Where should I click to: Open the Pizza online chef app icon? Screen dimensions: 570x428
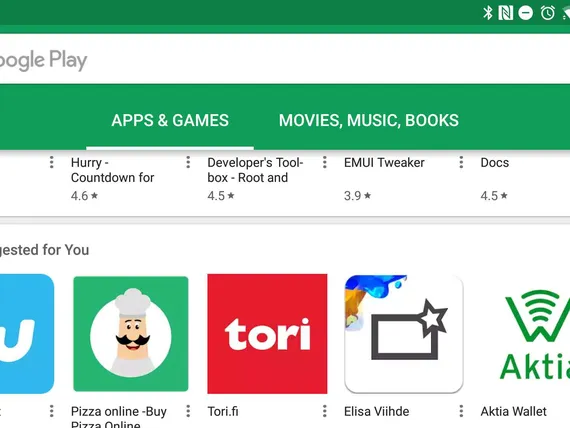(131, 334)
